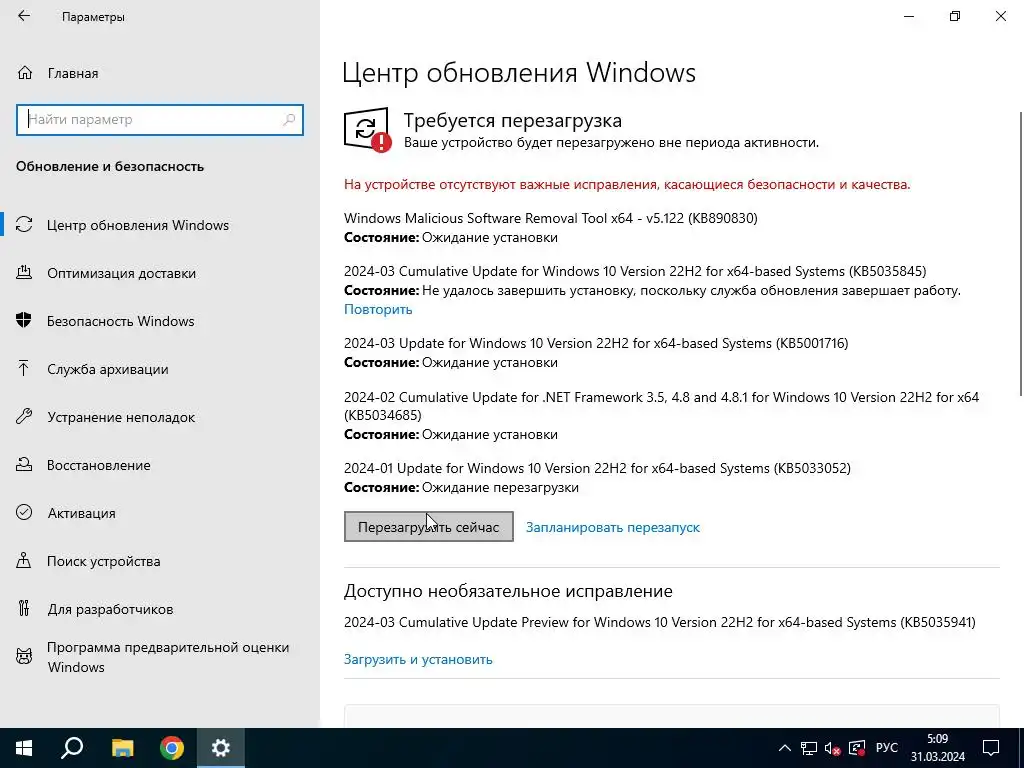
Task: Click the Безопасность Windows shield icon
Action: pyautogui.click(x=24, y=321)
